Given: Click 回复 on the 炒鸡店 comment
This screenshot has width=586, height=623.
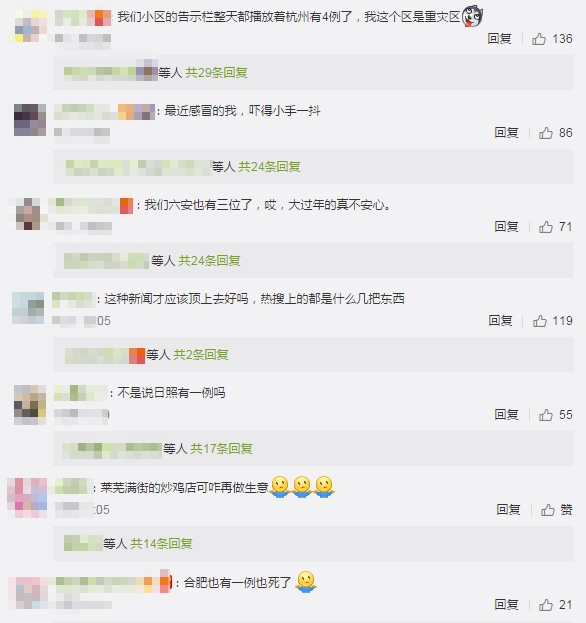Looking at the screenshot, I should click(x=508, y=510).
